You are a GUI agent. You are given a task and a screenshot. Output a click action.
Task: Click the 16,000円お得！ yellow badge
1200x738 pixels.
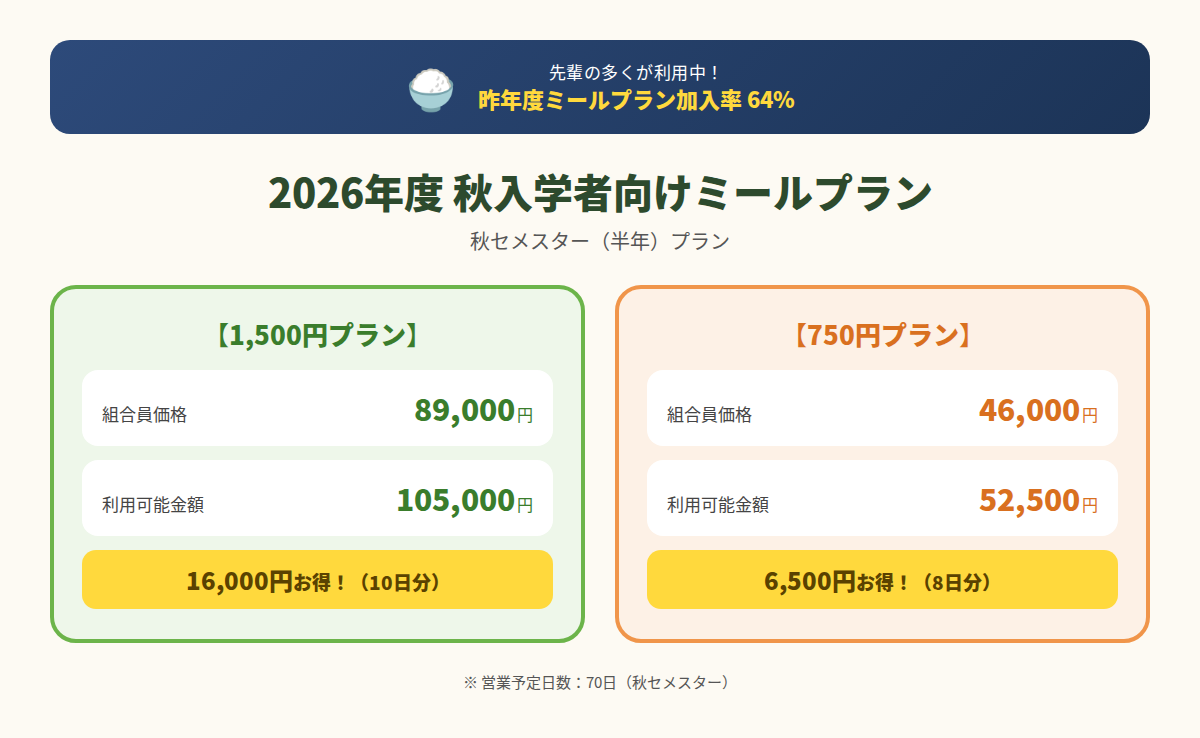tap(317, 580)
